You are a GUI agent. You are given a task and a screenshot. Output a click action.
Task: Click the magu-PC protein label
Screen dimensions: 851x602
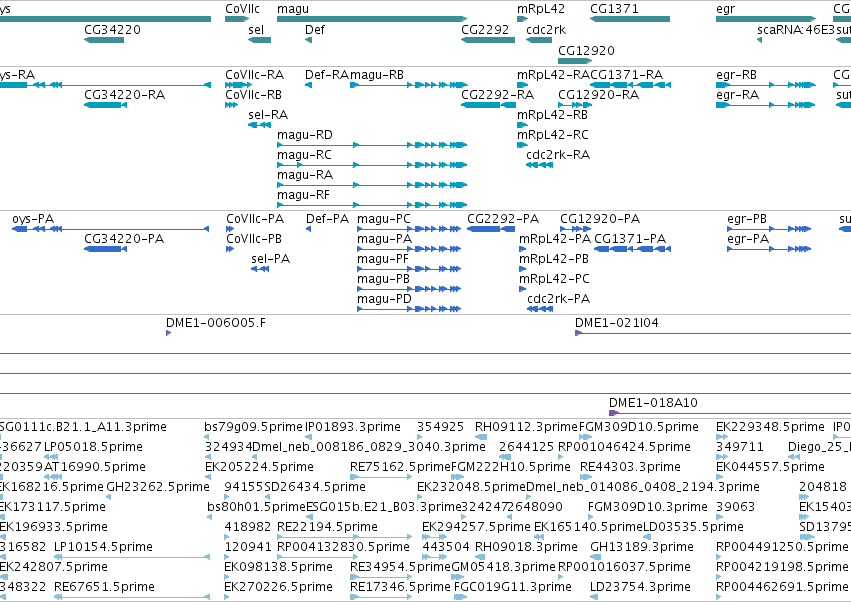click(384, 219)
